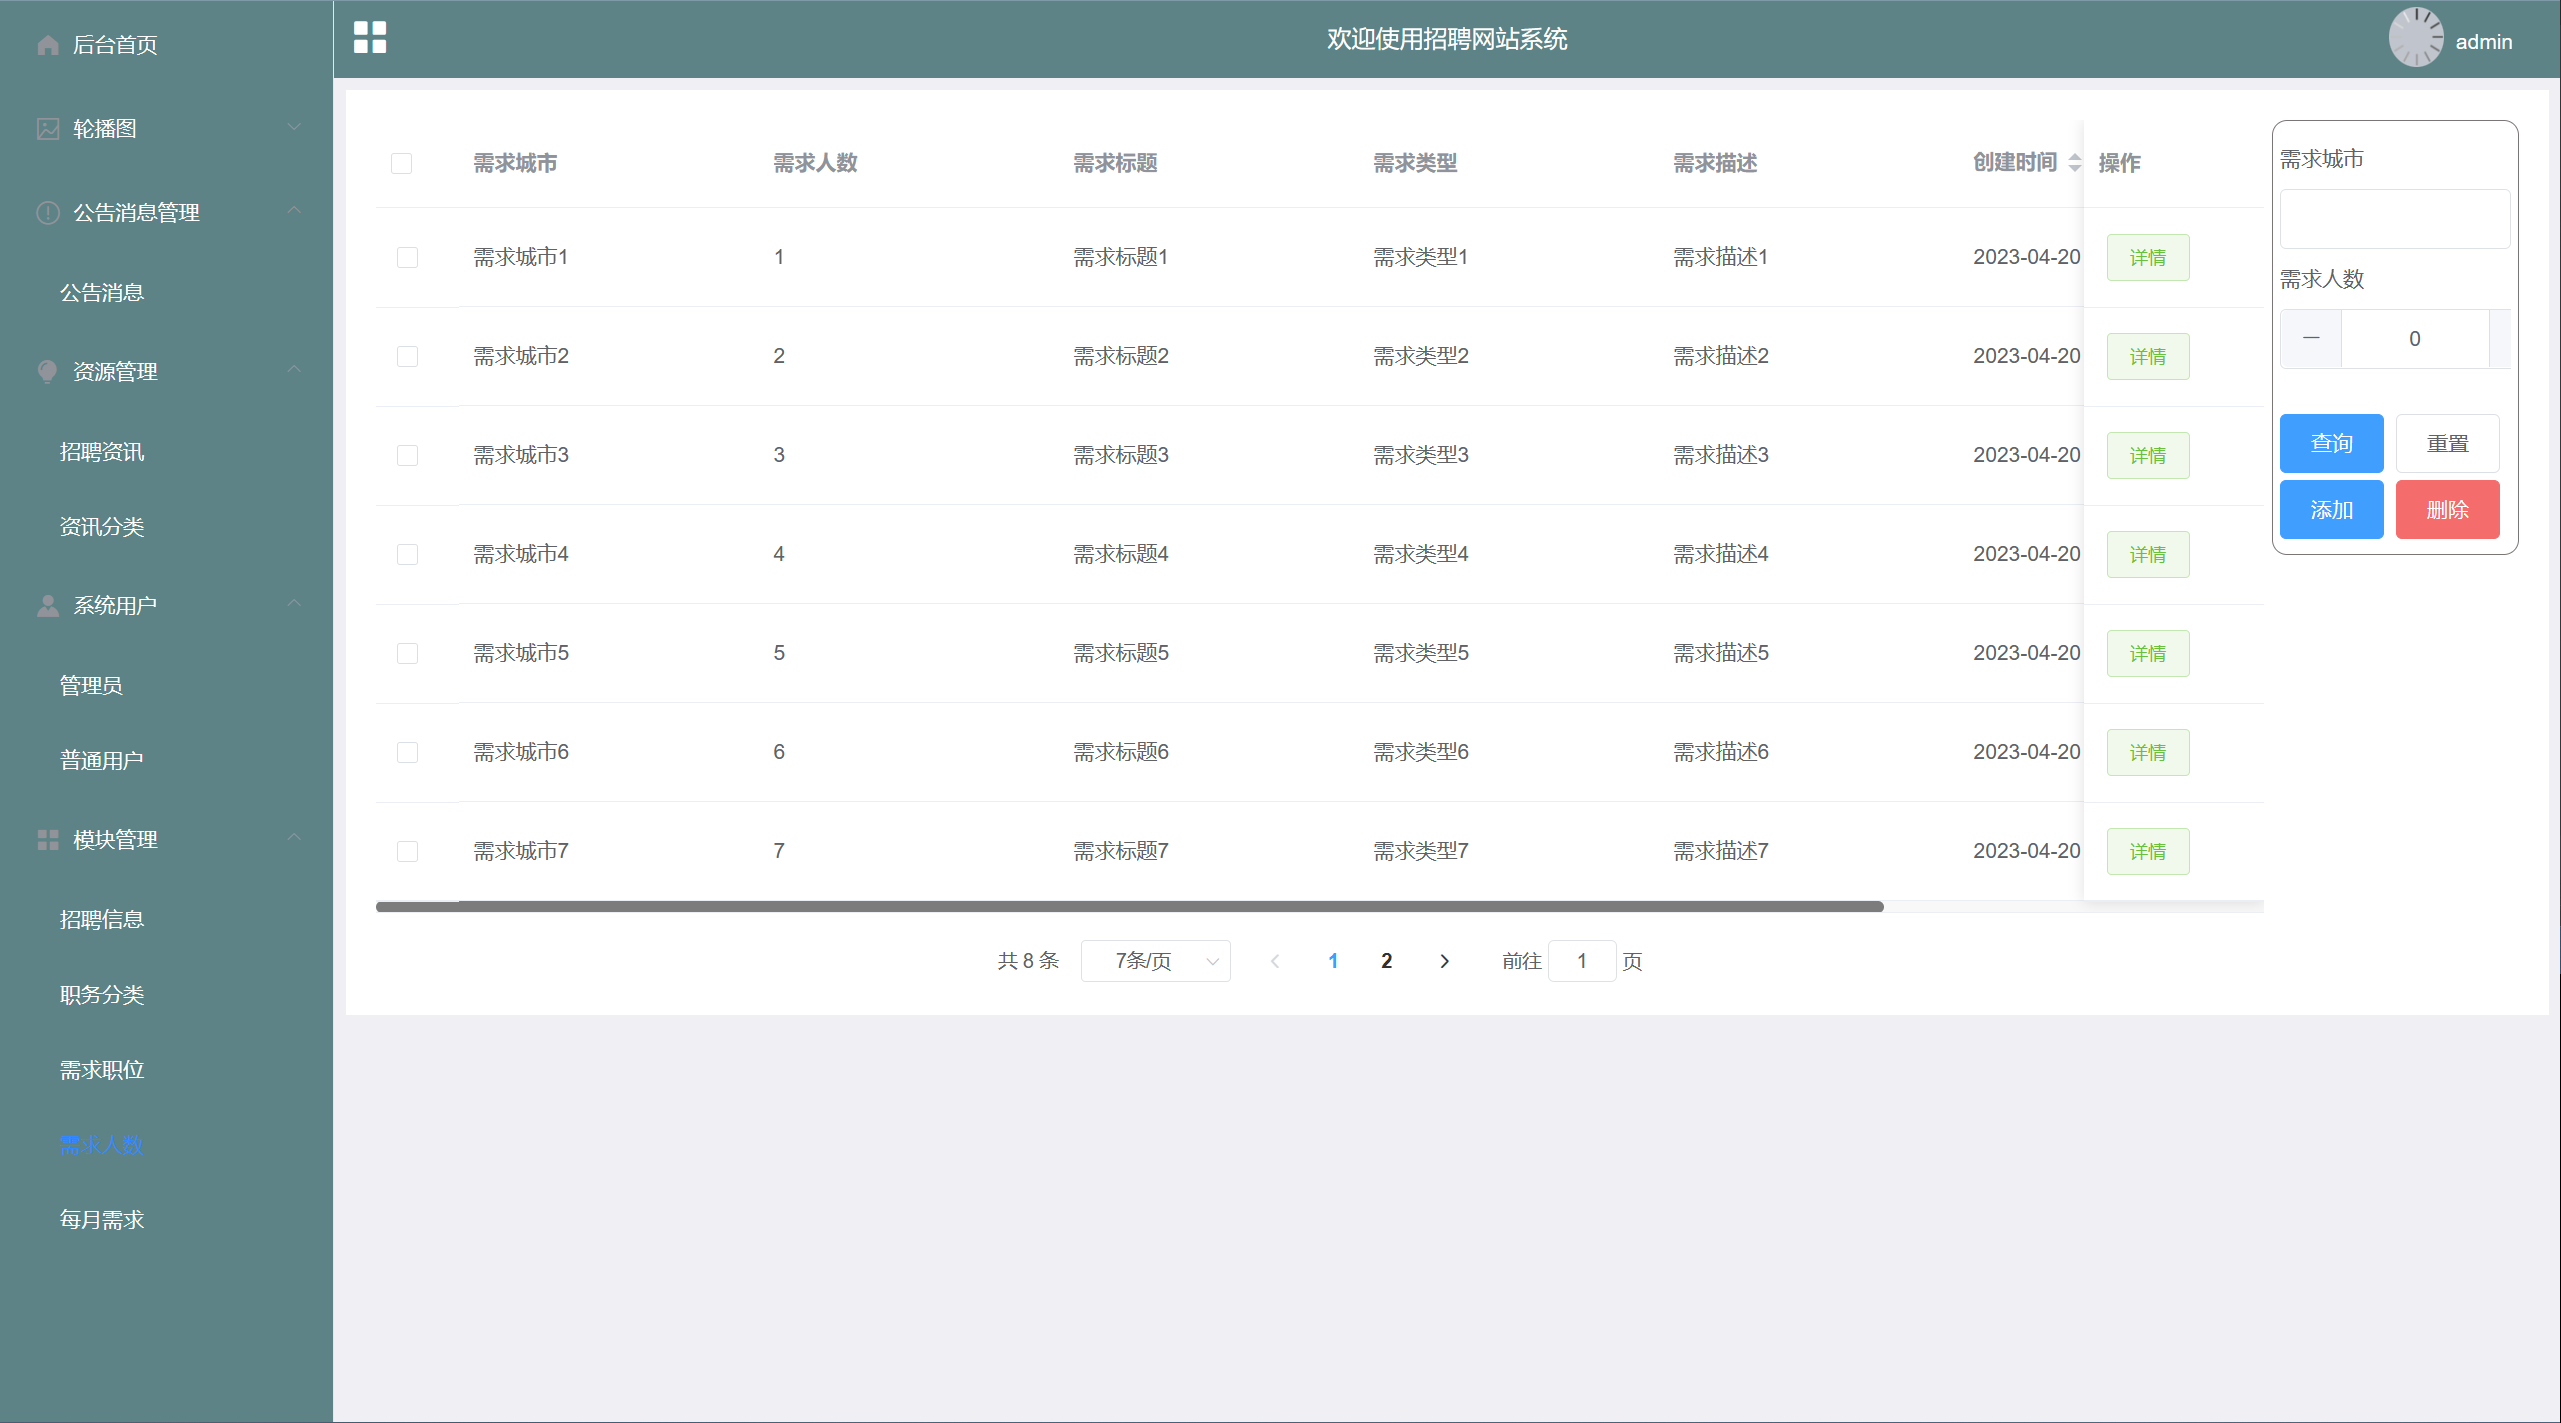Select the active 需求人数 submenu item
The height and width of the screenshot is (1423, 2561).
(x=102, y=1145)
